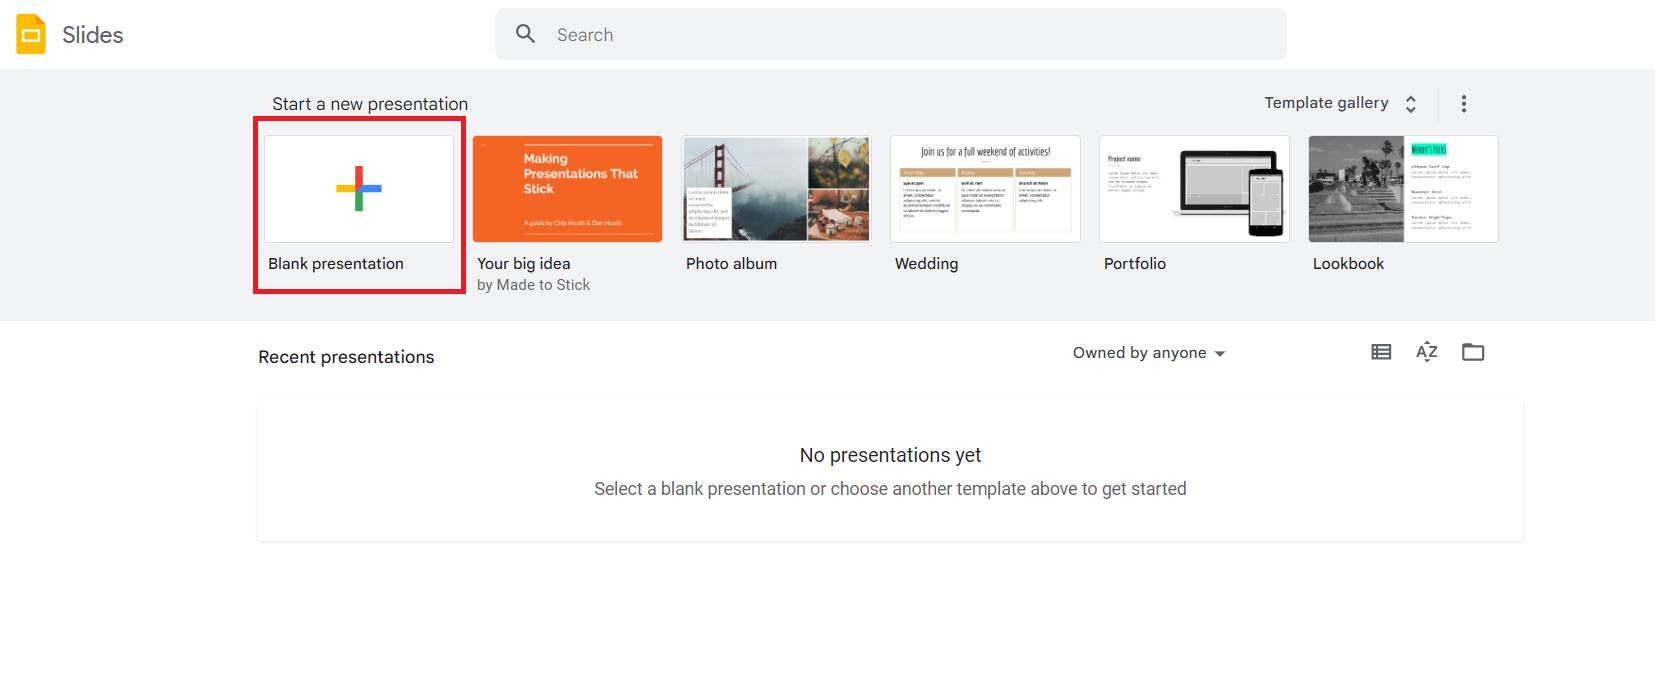1655x690 pixels.
Task: Open the Lookbook template thumbnail
Action: point(1403,189)
